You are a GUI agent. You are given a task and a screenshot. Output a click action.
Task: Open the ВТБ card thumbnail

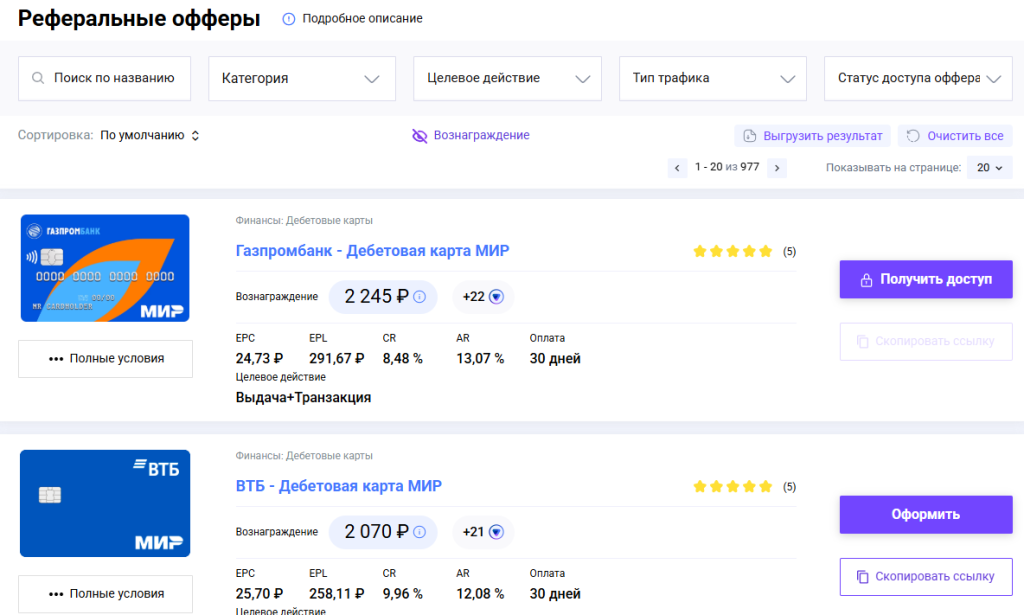(x=105, y=503)
